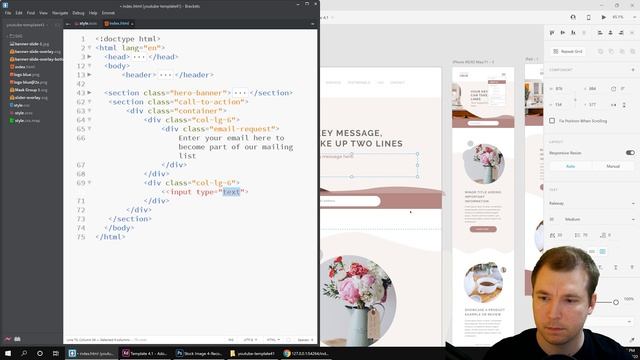Collapse the body tag on line 12
The width and height of the screenshot is (640, 360).
click(x=89, y=66)
